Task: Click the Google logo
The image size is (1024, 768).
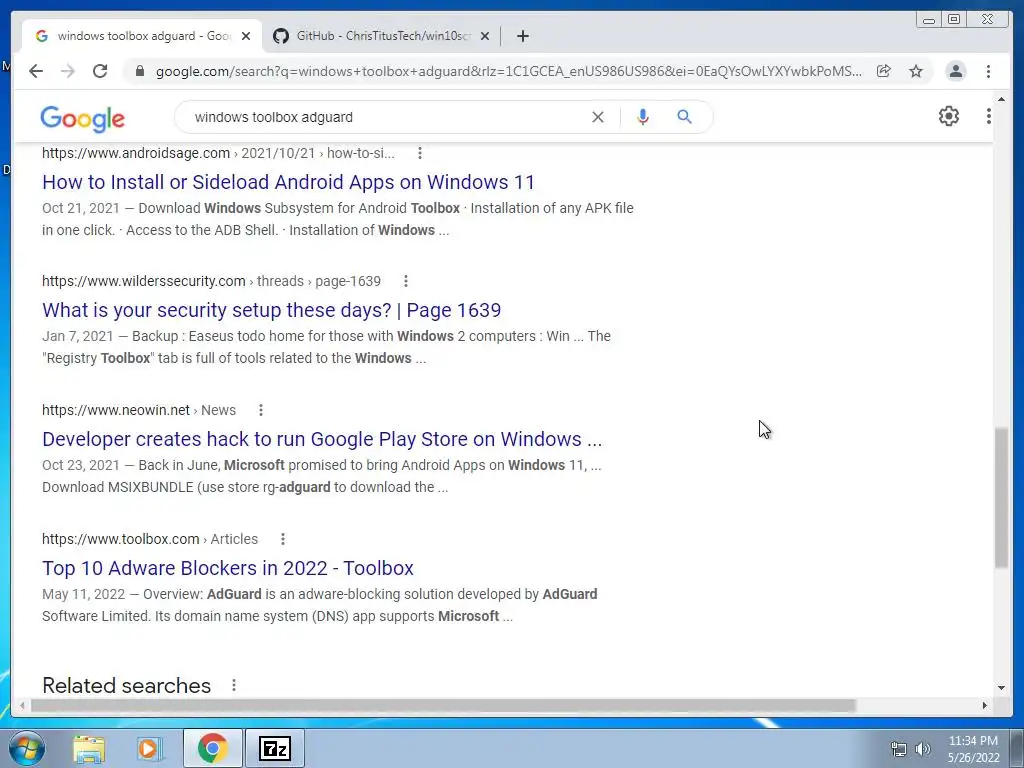Action: coord(82,118)
